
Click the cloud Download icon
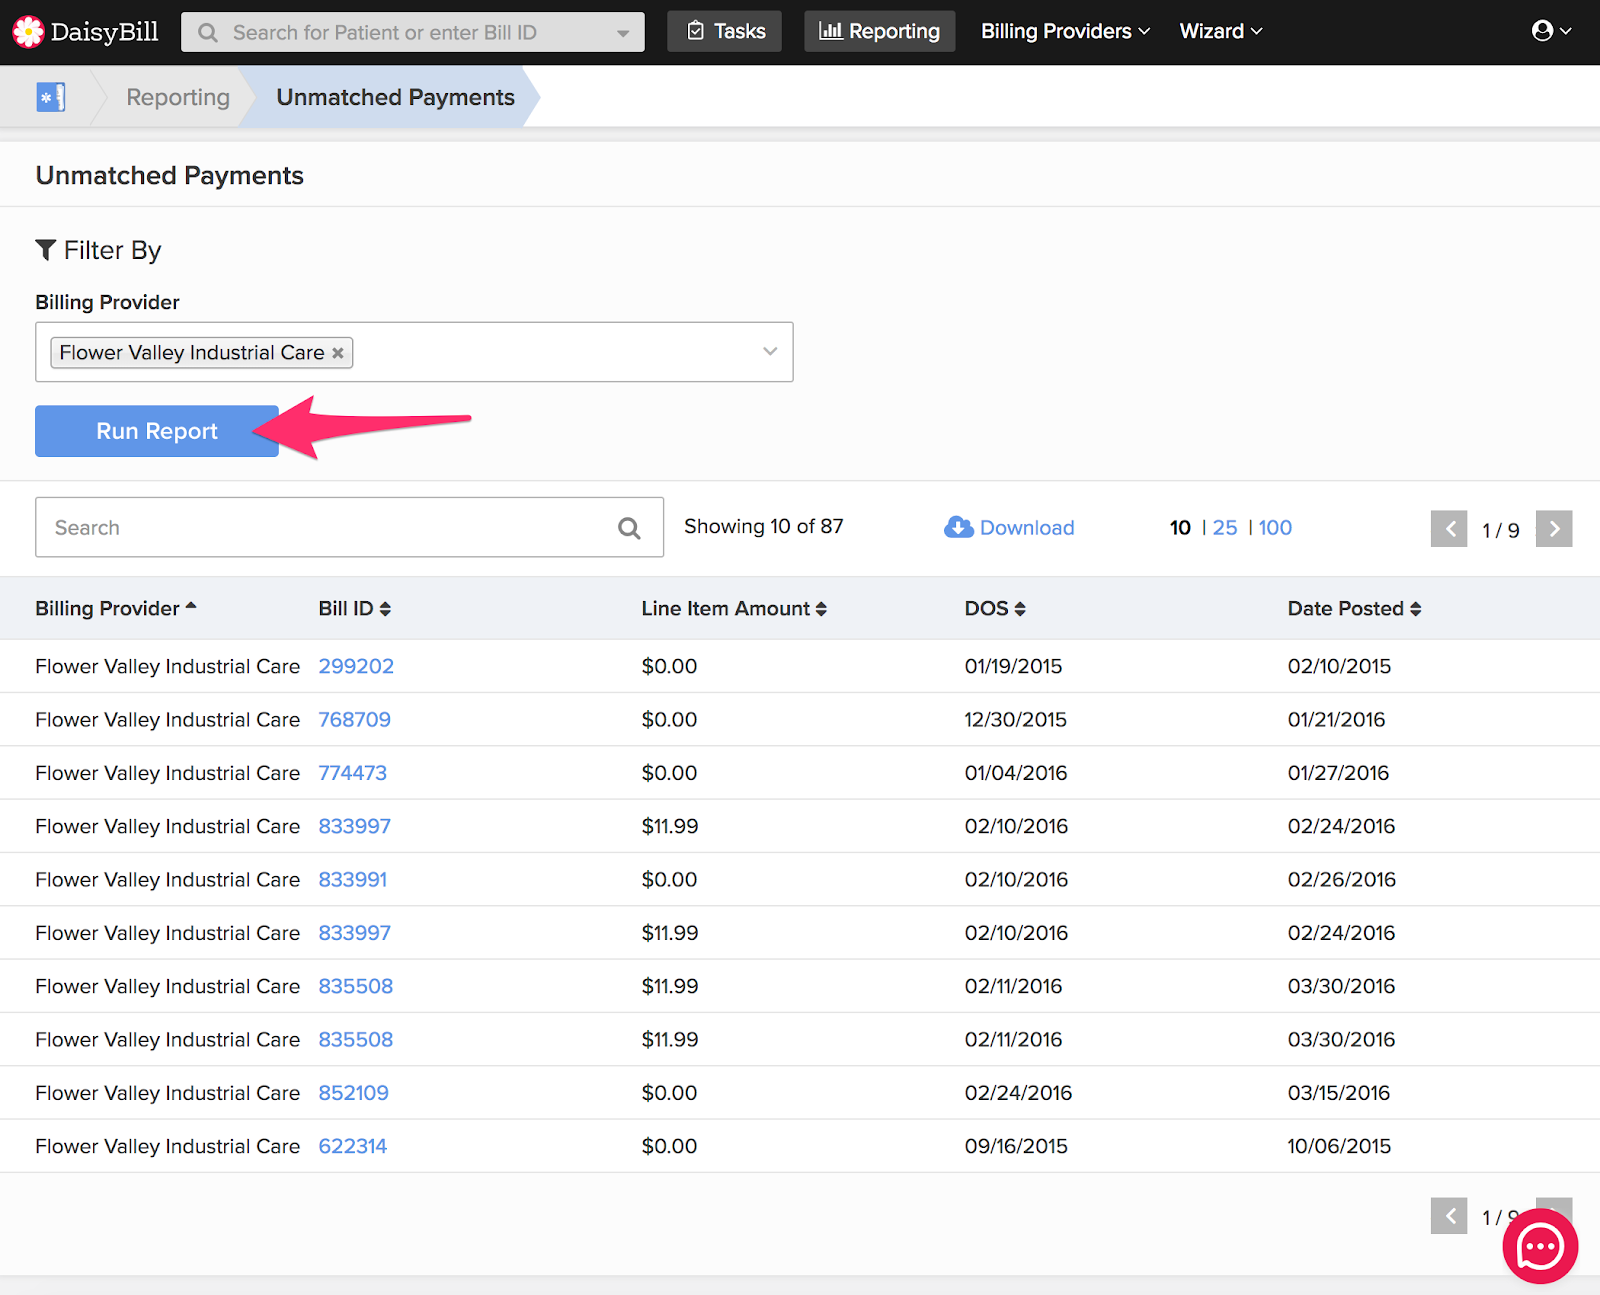tap(958, 527)
